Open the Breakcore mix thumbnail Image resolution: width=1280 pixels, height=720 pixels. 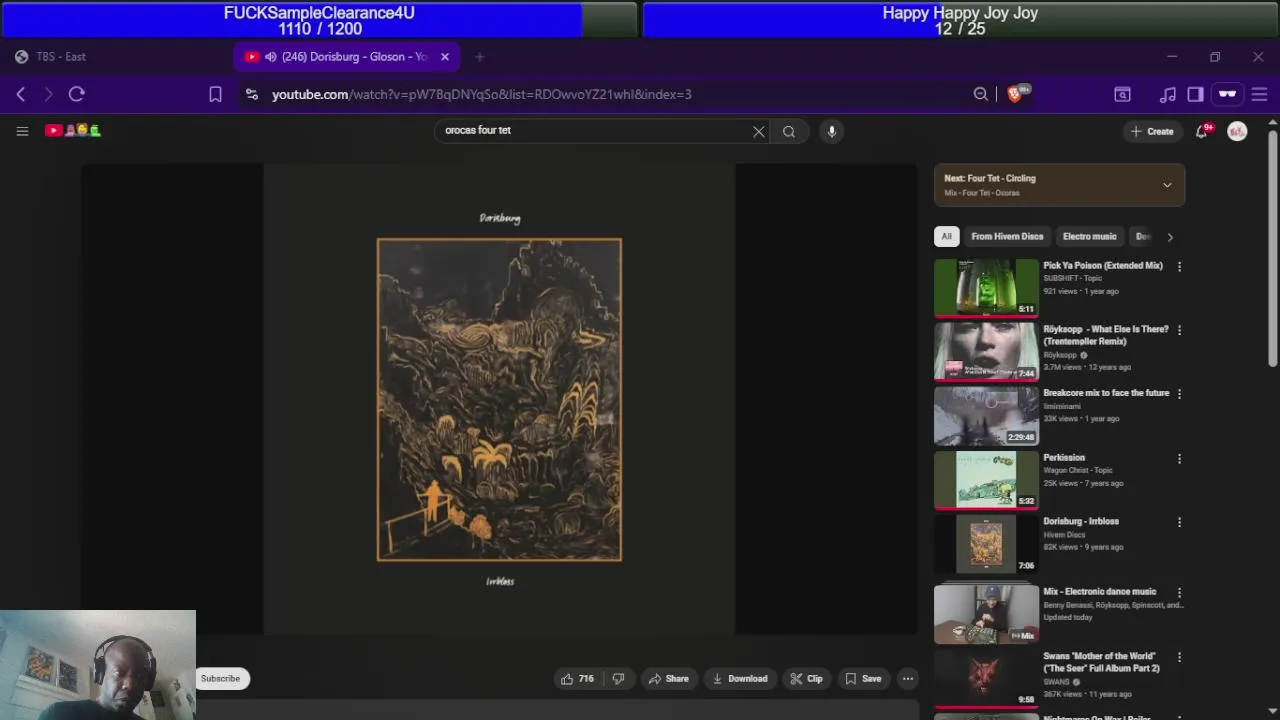click(986, 416)
